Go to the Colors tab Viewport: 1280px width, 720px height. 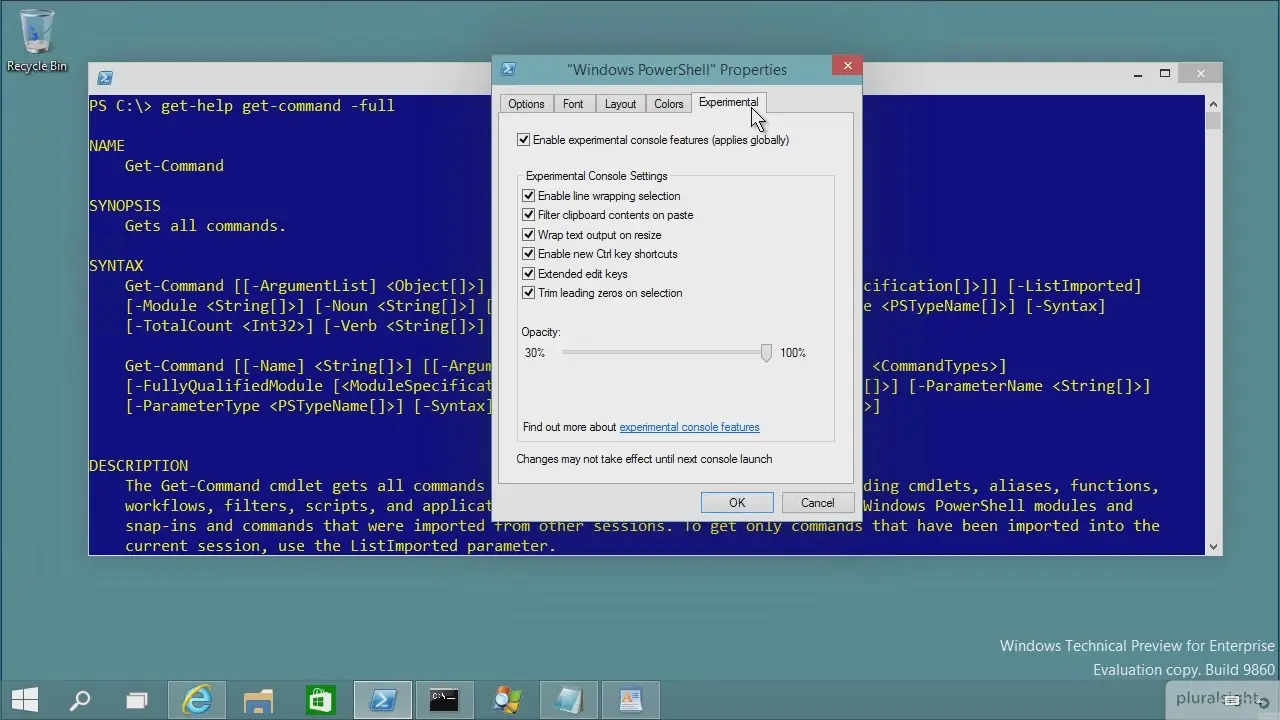point(669,104)
